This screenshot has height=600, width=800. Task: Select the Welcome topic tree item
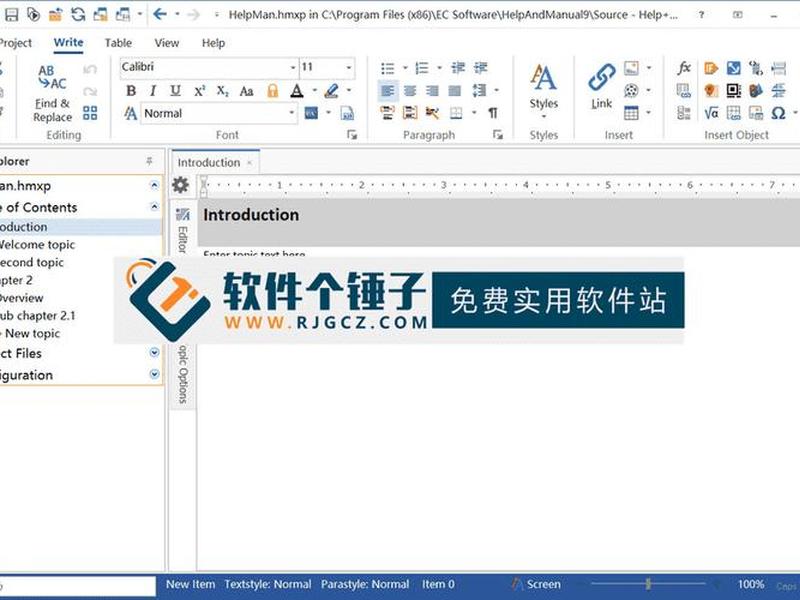point(37,245)
